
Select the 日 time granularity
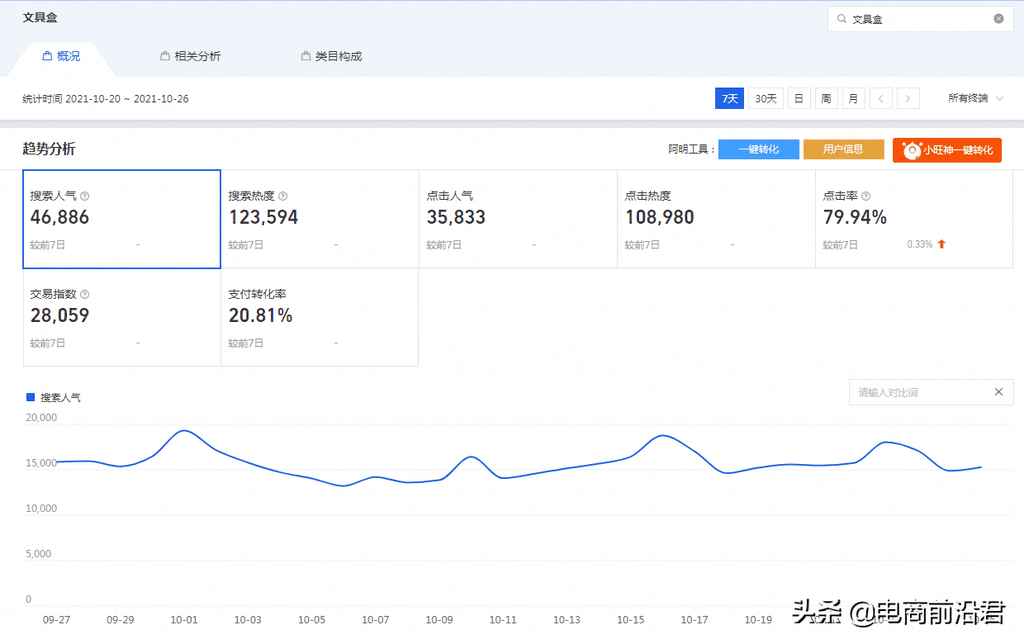click(x=799, y=99)
